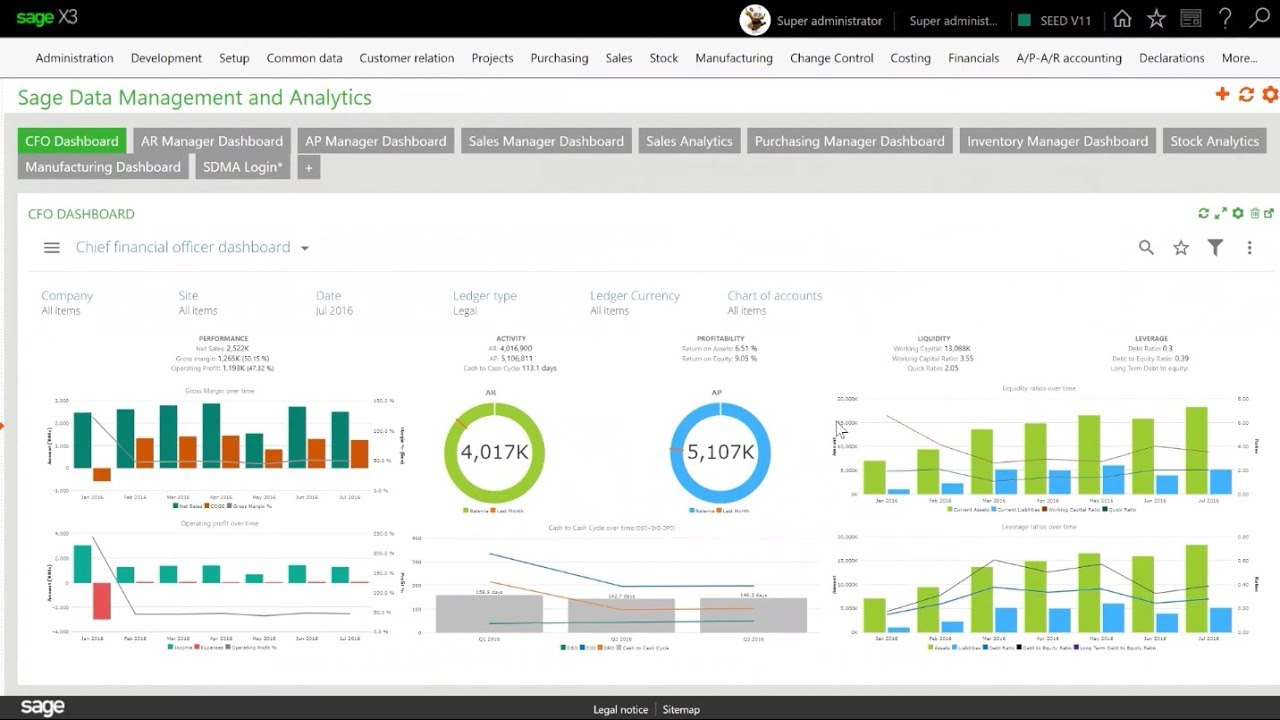Open the Manufacturing menu
This screenshot has width=1280, height=720.
click(x=734, y=58)
